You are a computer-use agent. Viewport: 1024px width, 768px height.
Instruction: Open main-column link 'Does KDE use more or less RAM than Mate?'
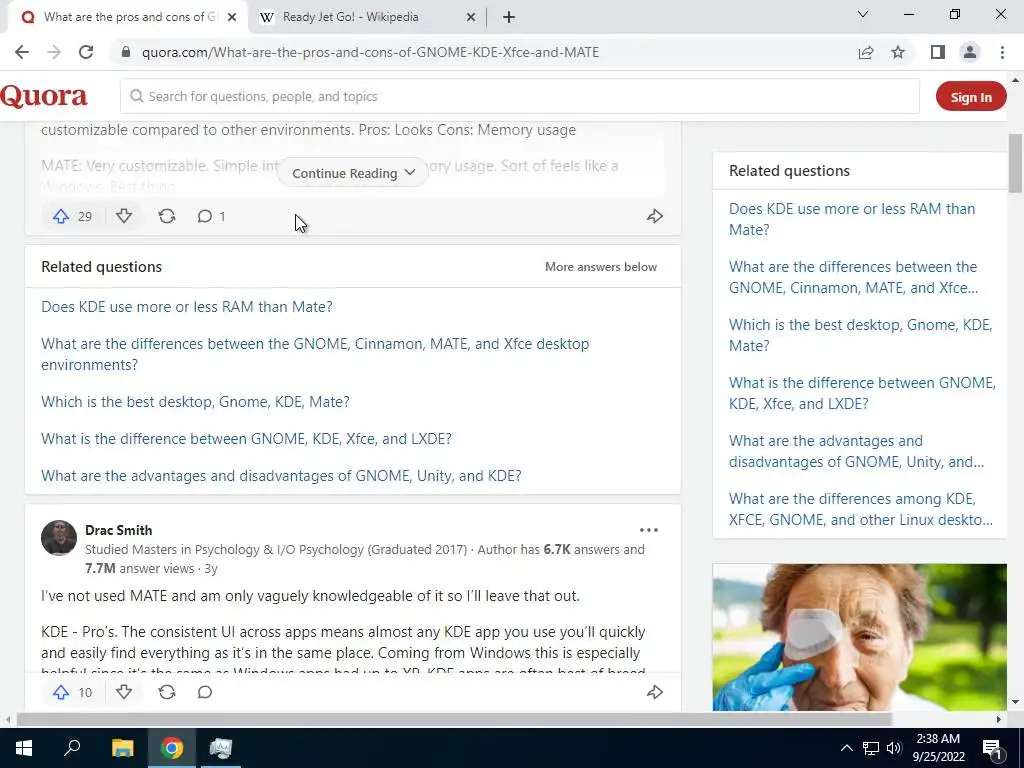click(187, 306)
